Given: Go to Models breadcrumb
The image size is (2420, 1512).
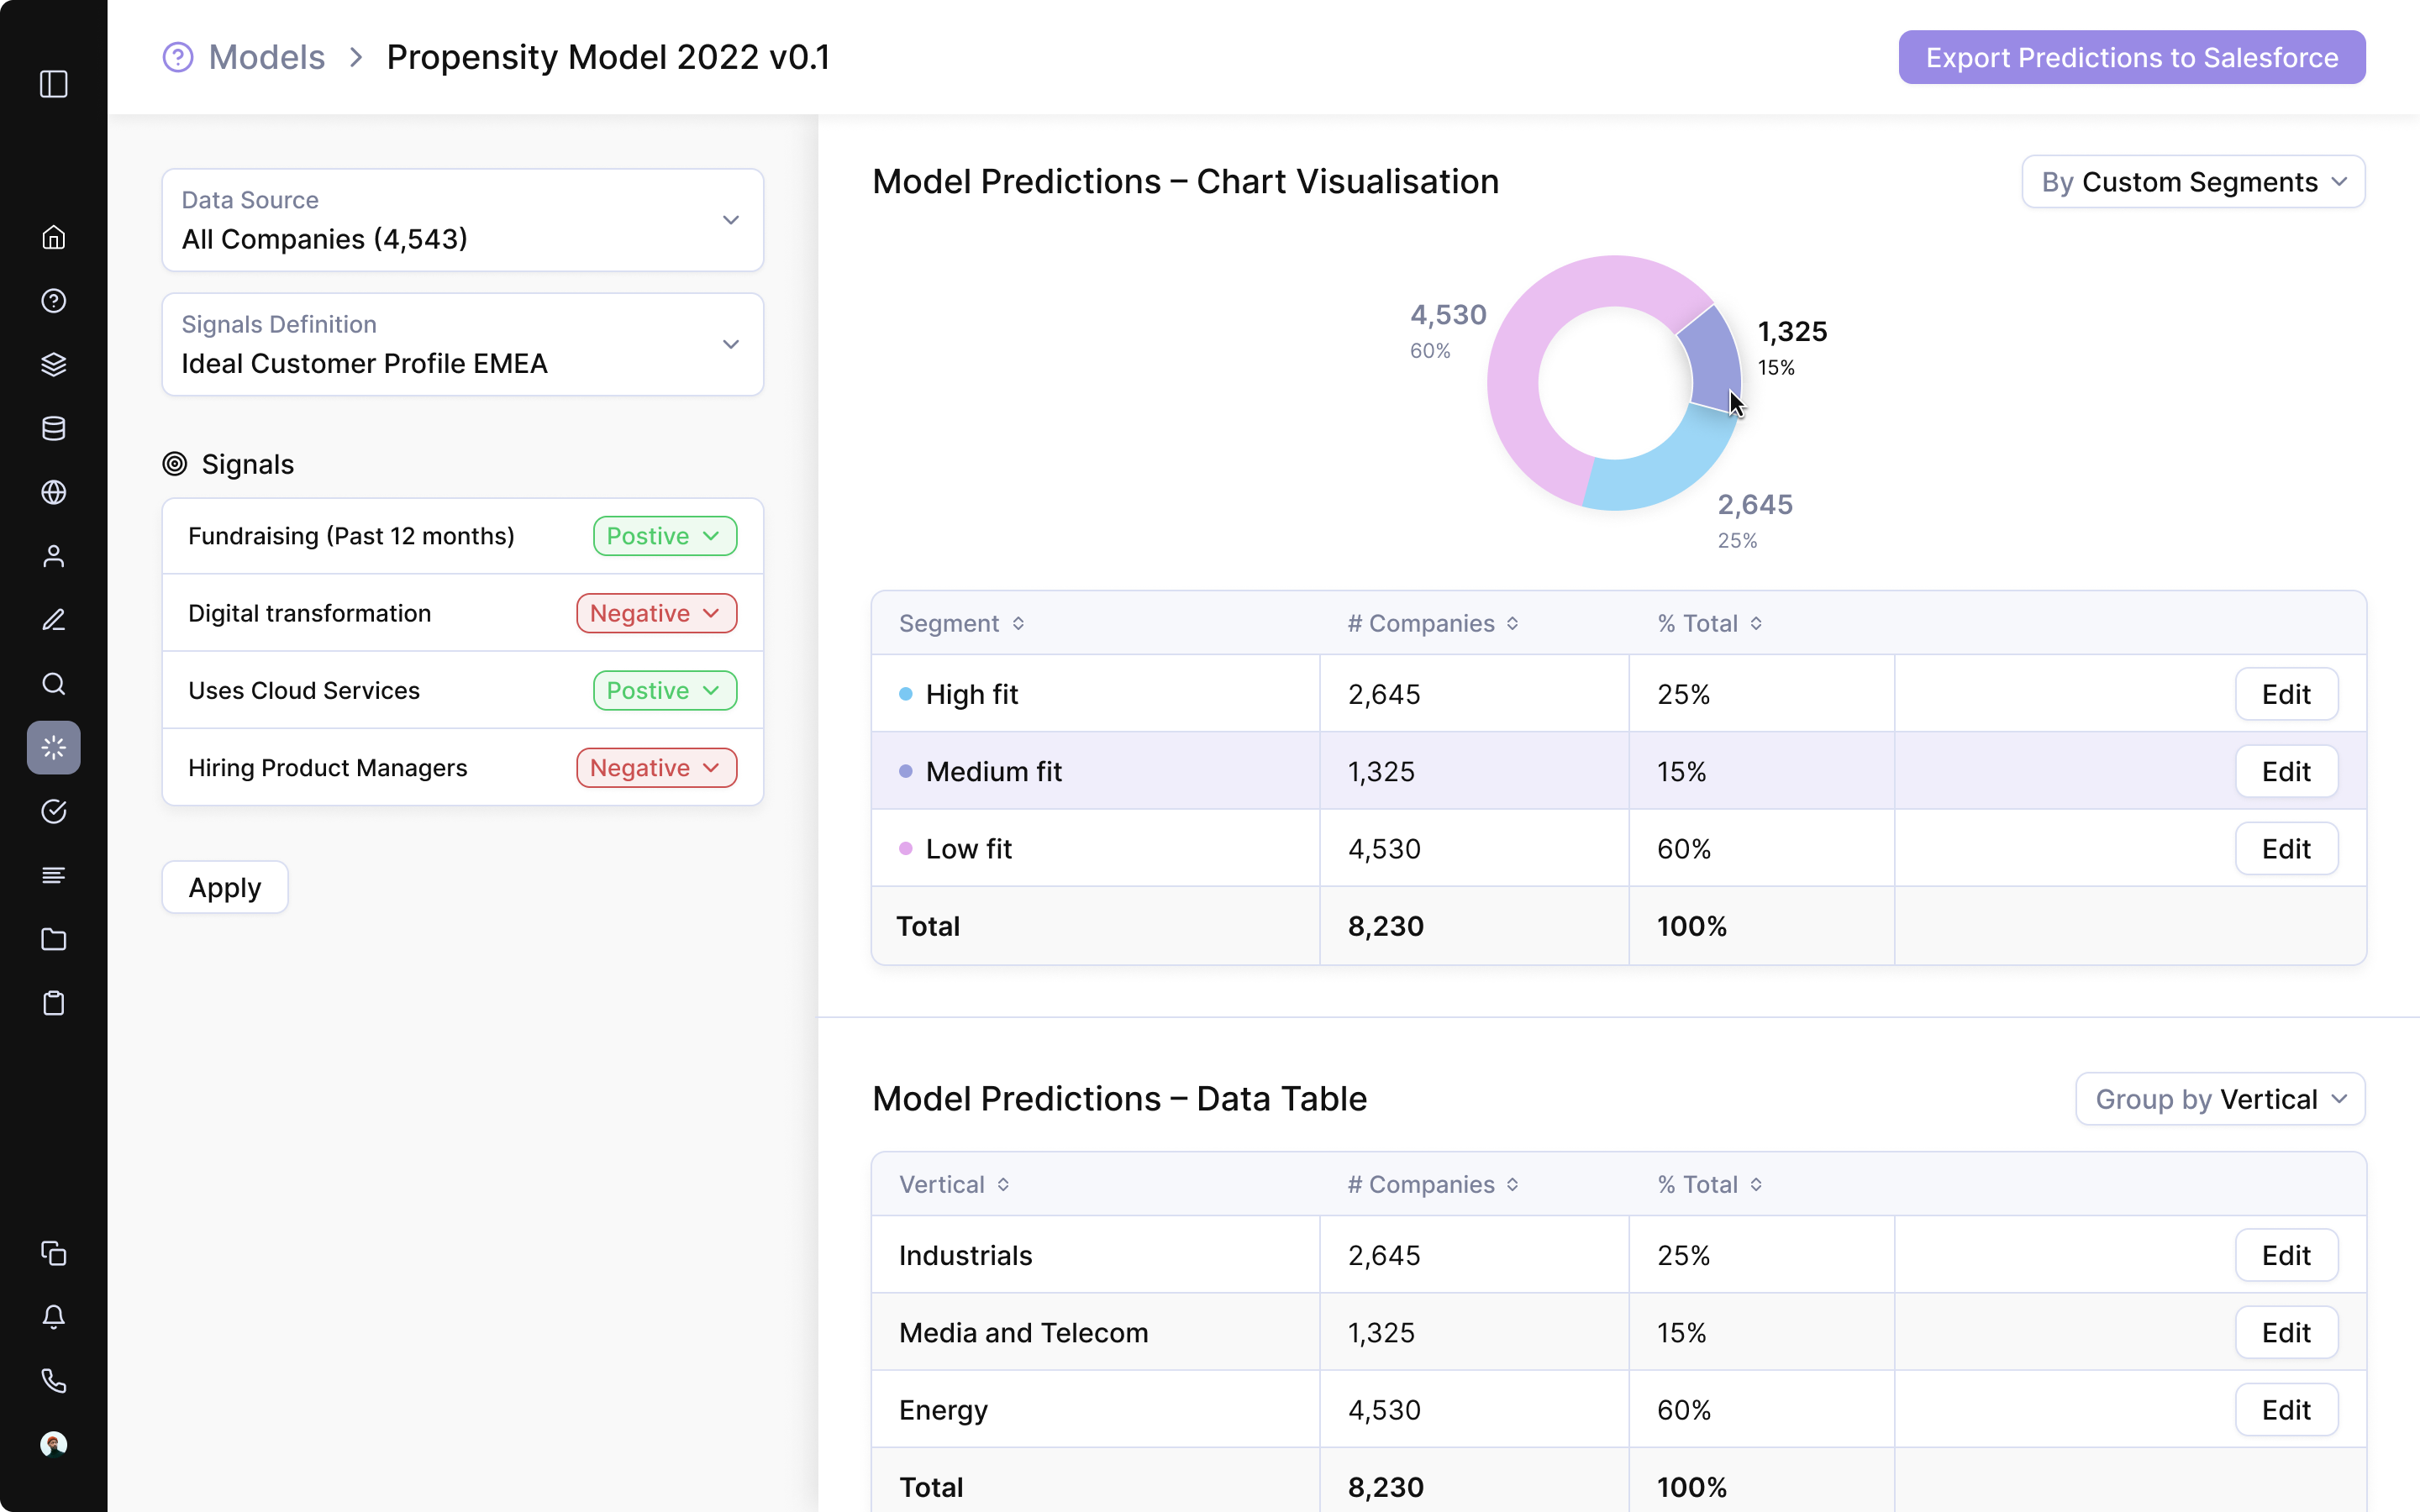Looking at the screenshot, I should coord(266,57).
